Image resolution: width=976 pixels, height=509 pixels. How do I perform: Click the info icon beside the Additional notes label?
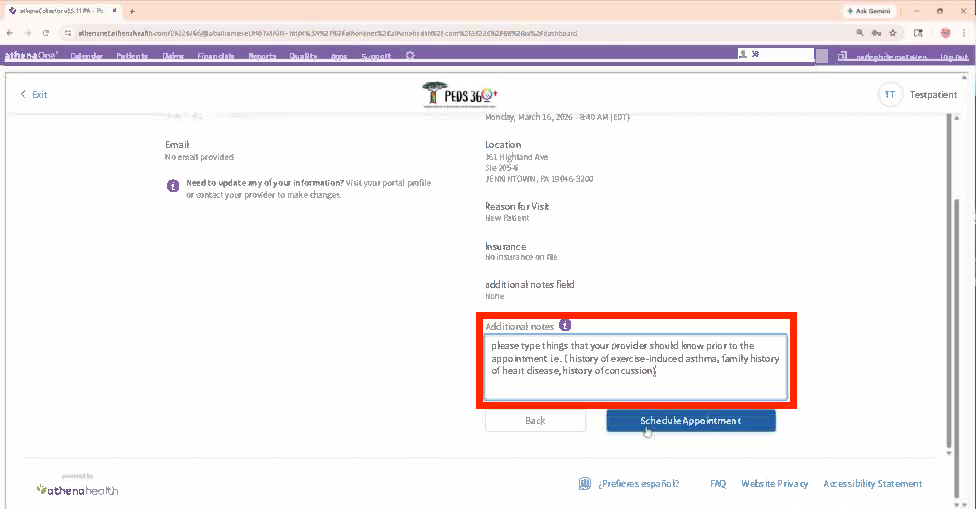[x=565, y=325]
